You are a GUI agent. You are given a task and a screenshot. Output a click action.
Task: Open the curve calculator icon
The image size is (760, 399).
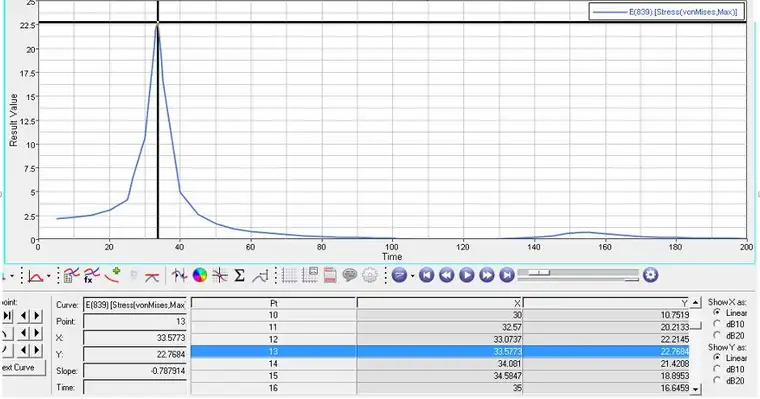pos(71,275)
